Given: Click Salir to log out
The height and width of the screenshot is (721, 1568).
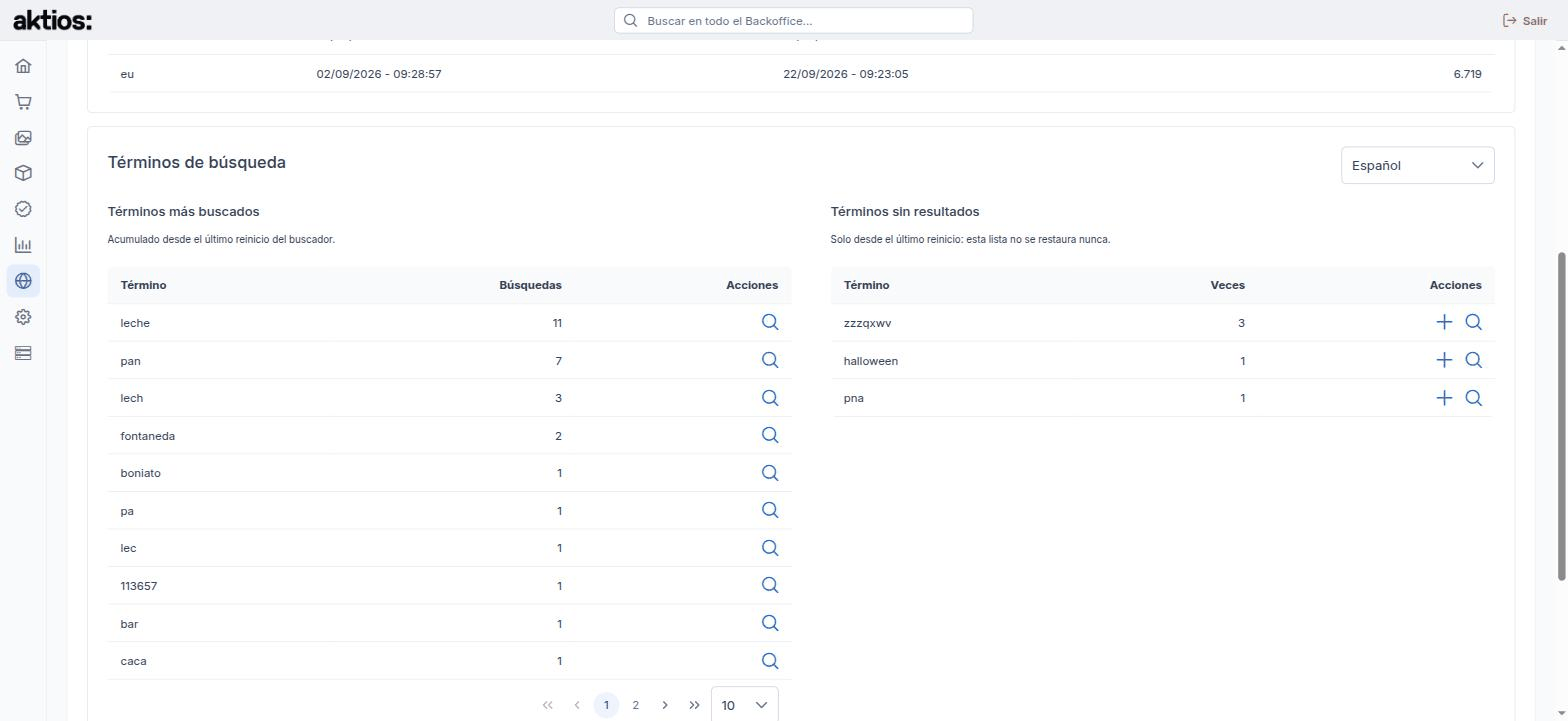Looking at the screenshot, I should 1525,20.
